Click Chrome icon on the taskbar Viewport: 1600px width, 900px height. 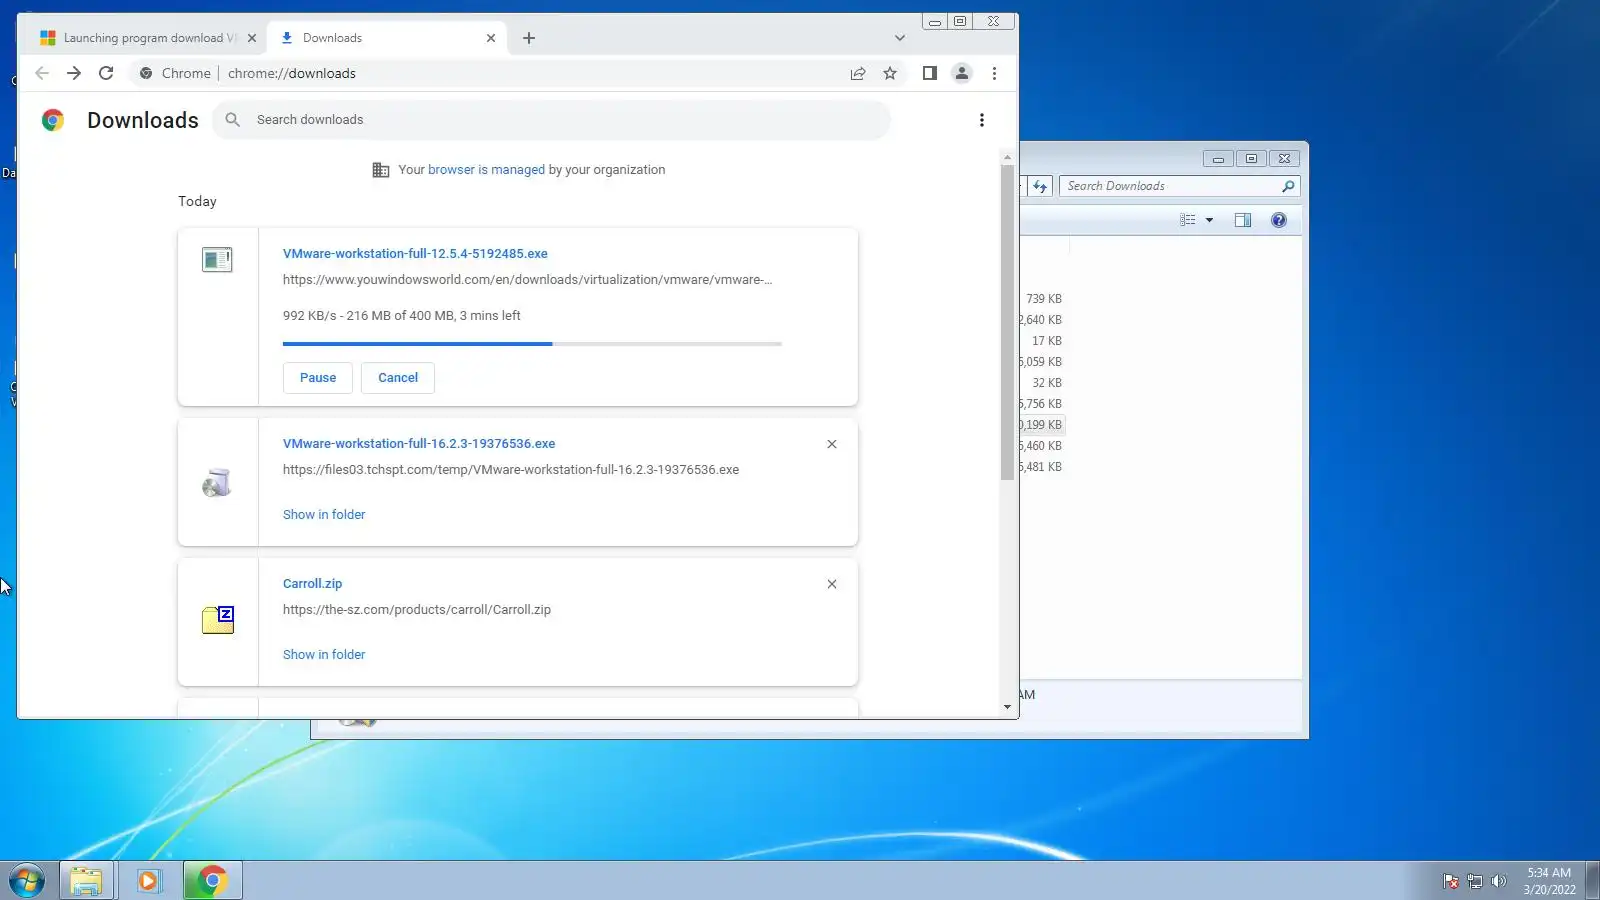tap(212, 881)
